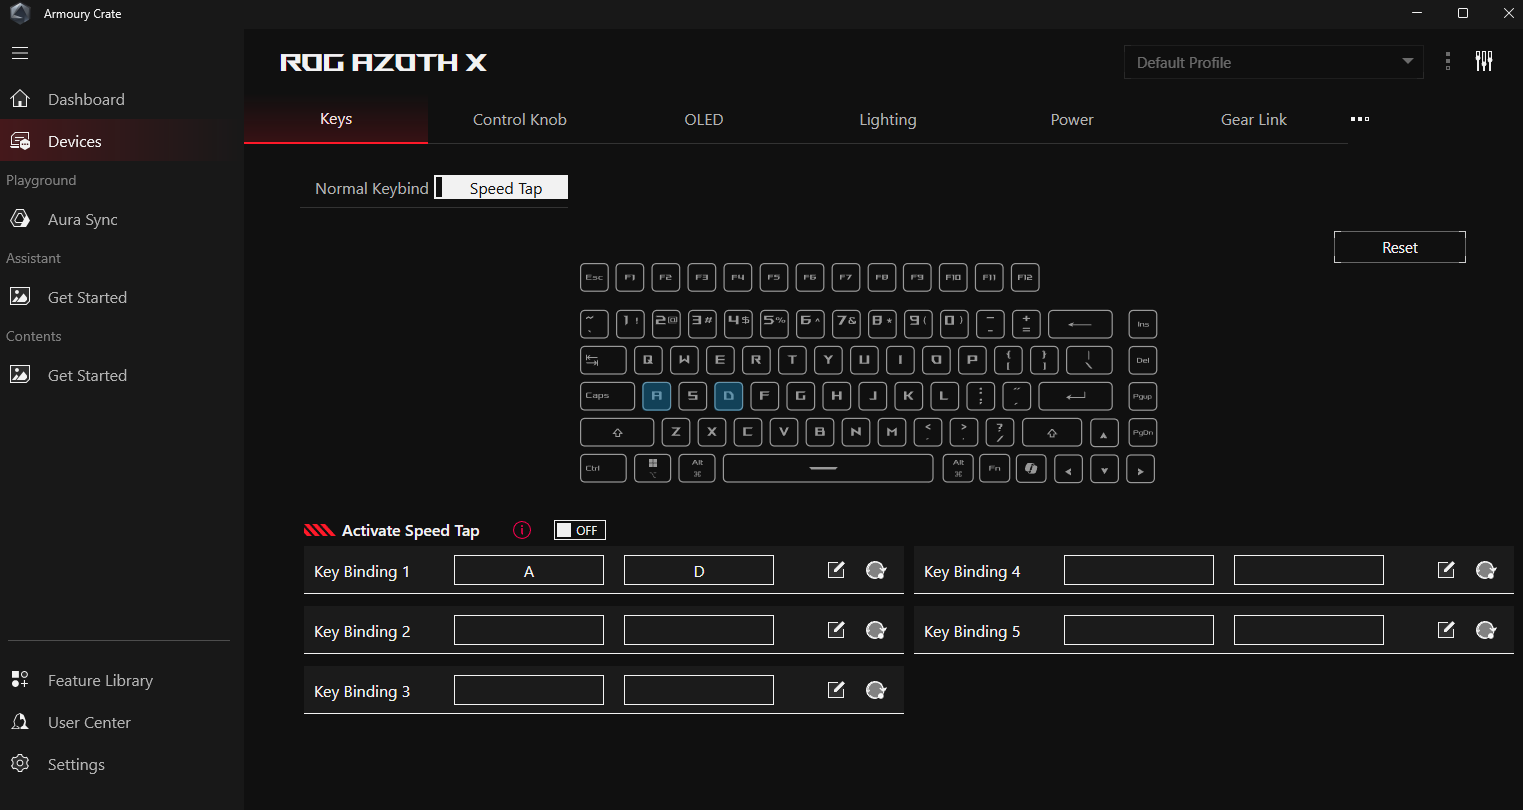1523x810 pixels.
Task: Reset Key Binding 5 with round icon
Action: click(x=1486, y=630)
